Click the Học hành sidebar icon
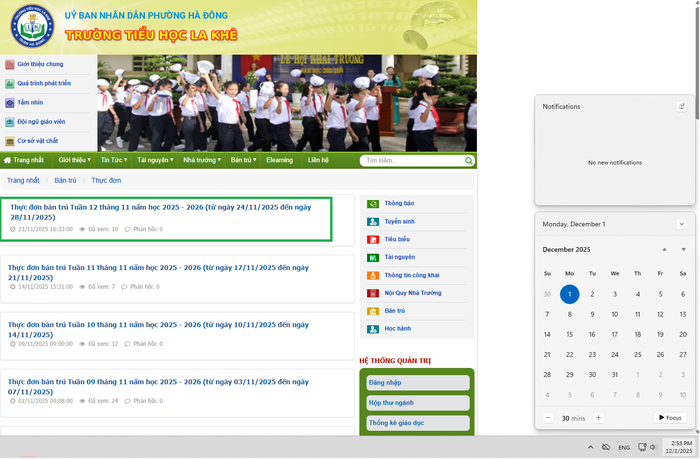 point(373,328)
